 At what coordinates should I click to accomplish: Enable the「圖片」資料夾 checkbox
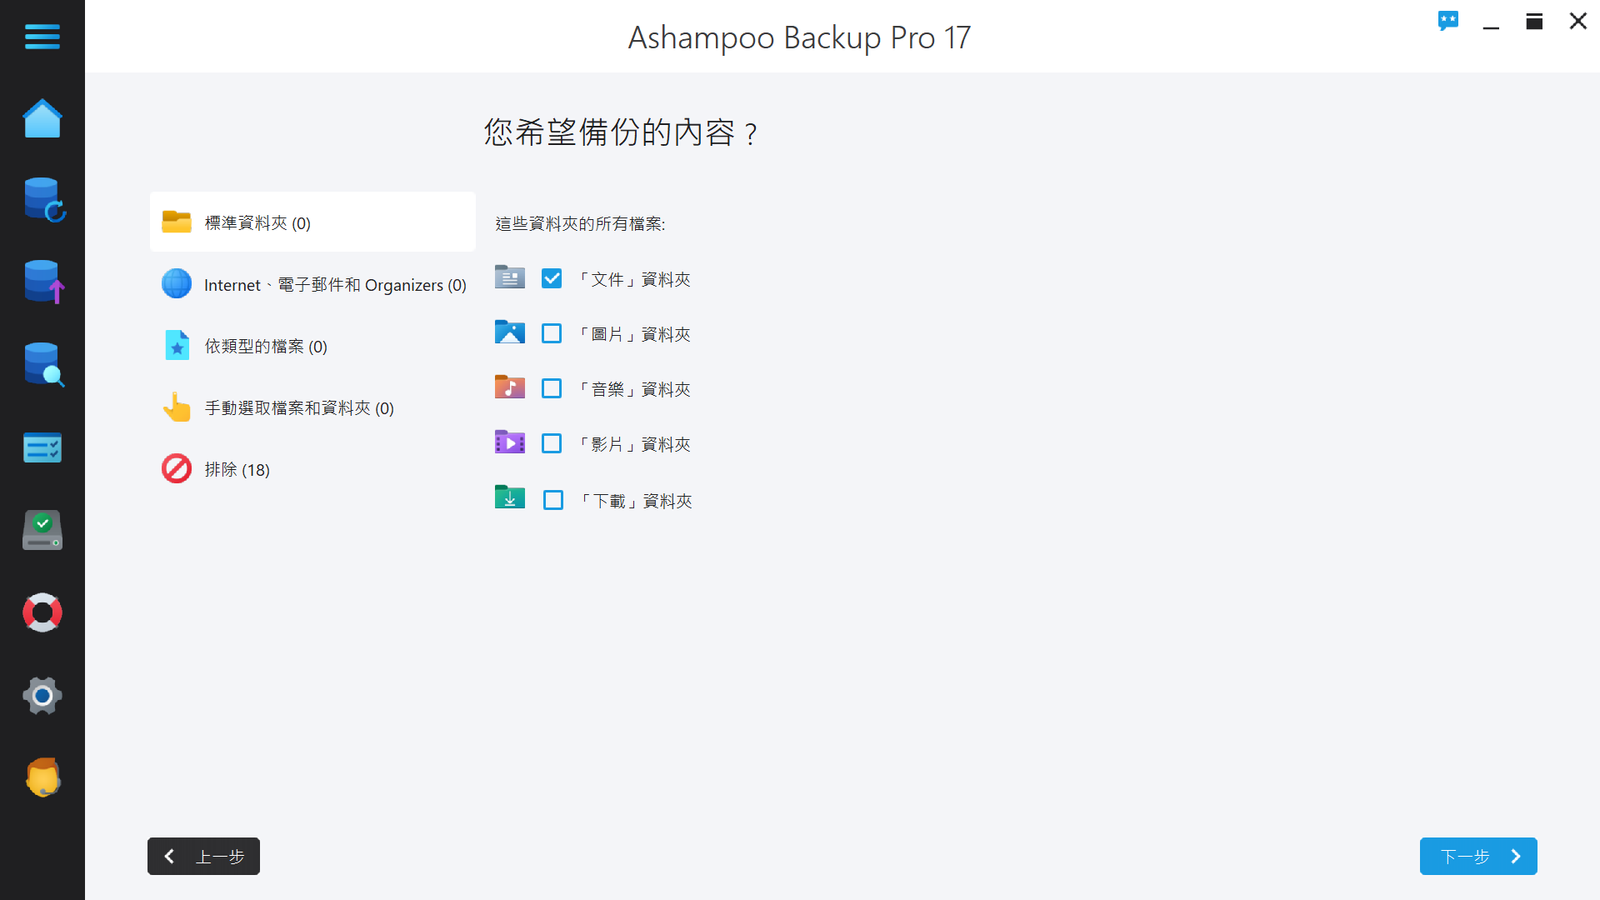point(552,334)
